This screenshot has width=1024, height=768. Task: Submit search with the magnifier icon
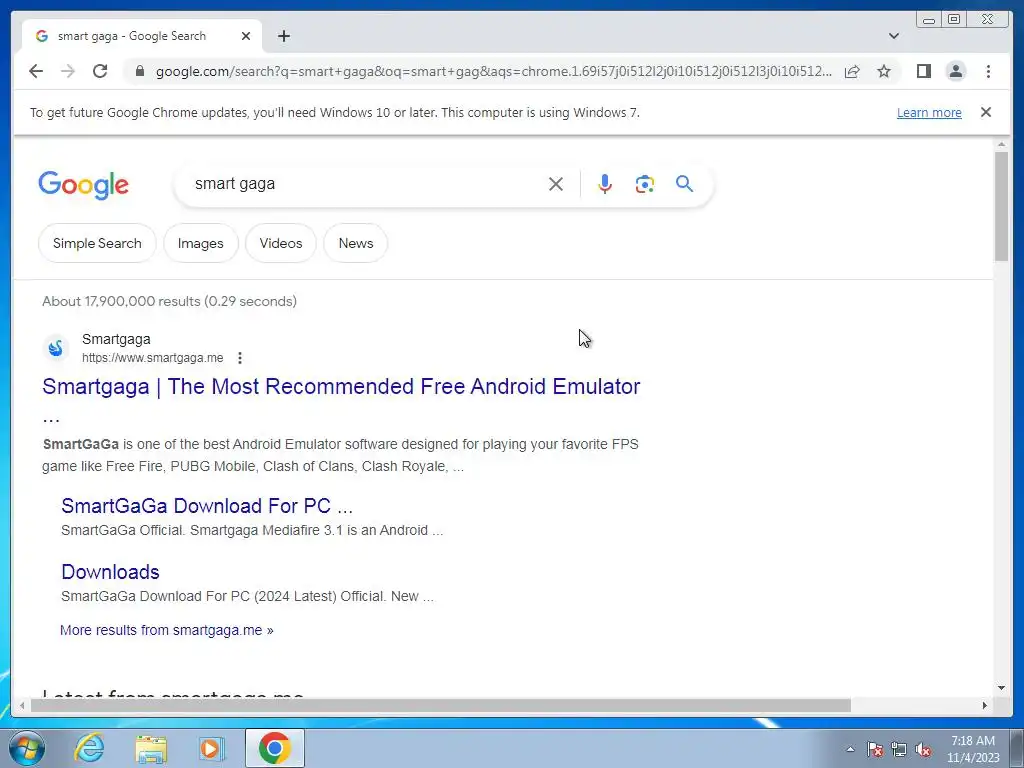tap(684, 184)
